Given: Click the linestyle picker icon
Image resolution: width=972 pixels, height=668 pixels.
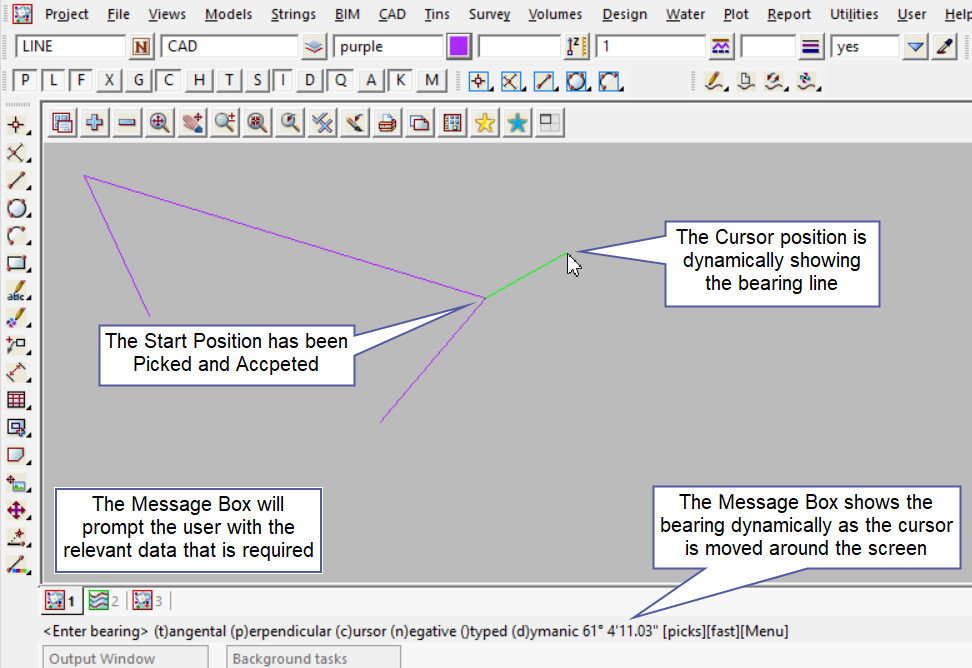Looking at the screenshot, I should point(720,46).
